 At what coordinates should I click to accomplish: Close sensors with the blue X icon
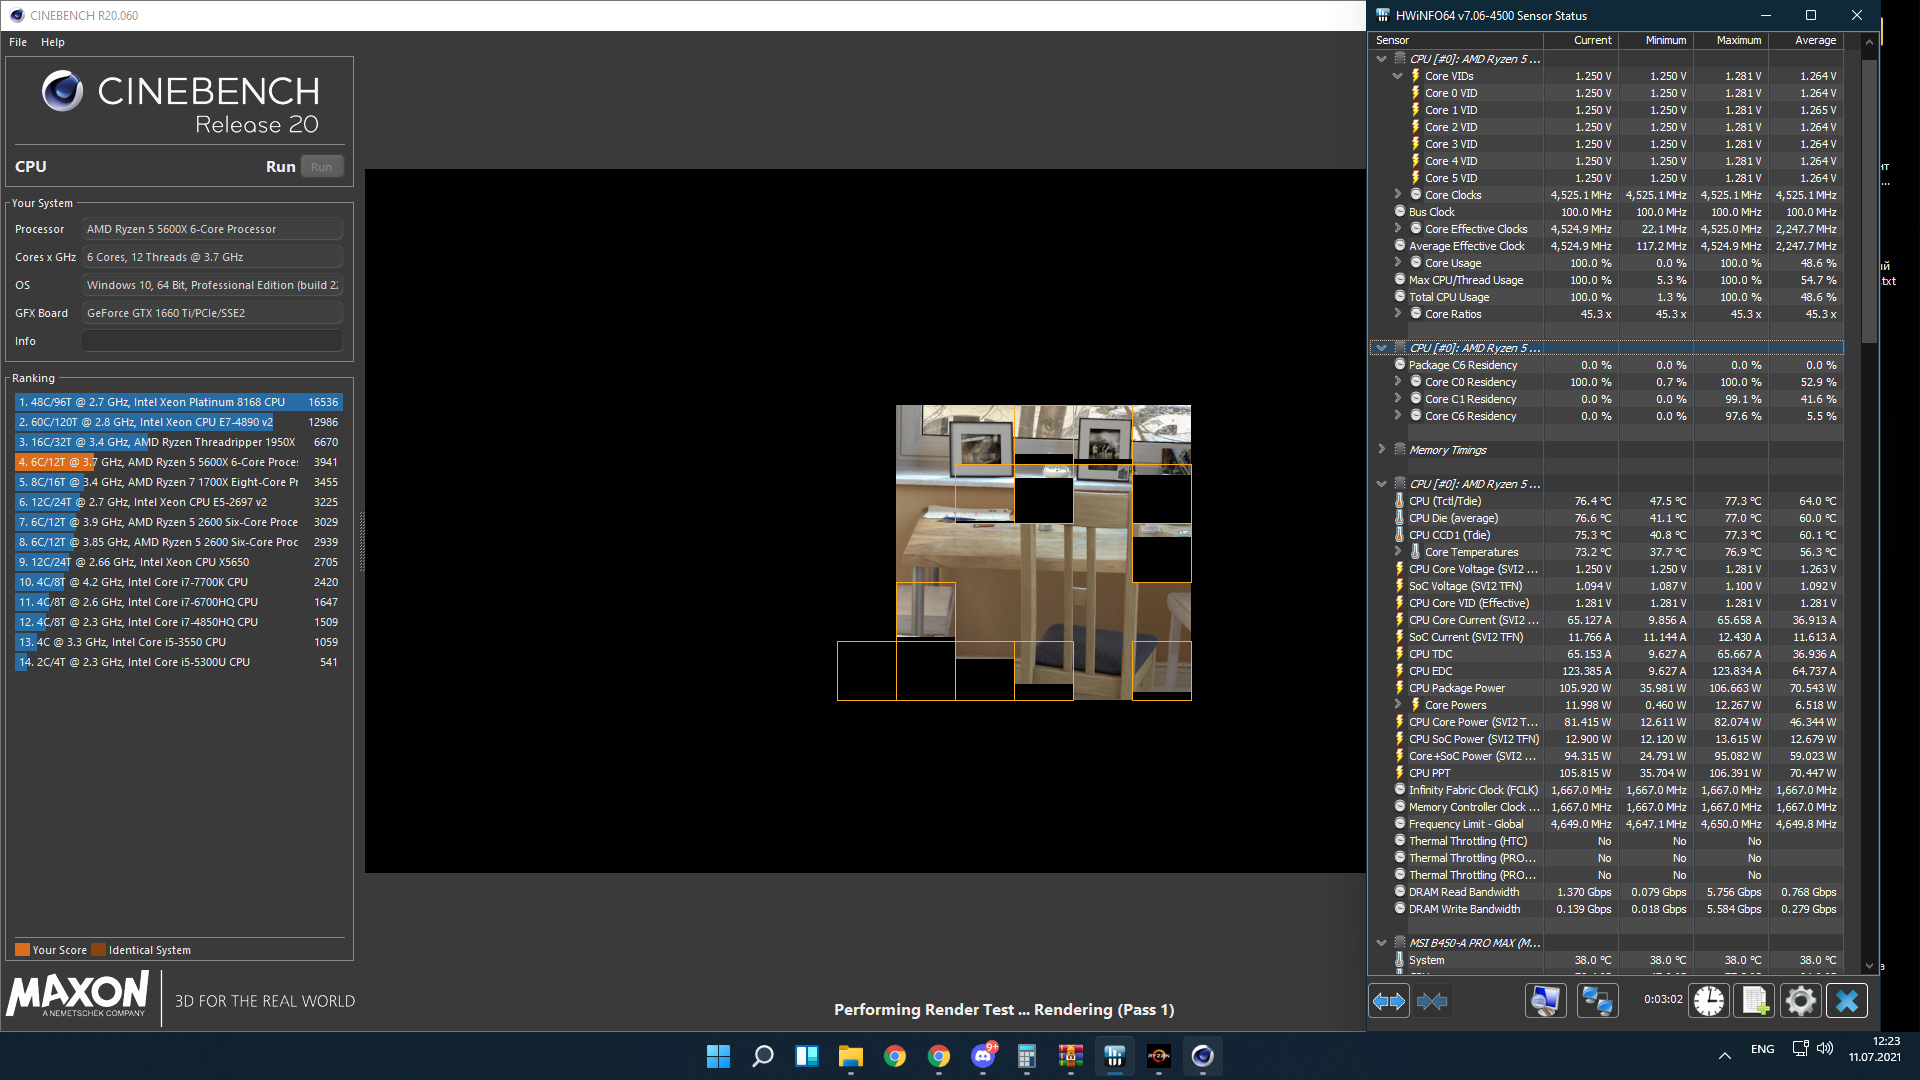click(x=1847, y=1001)
